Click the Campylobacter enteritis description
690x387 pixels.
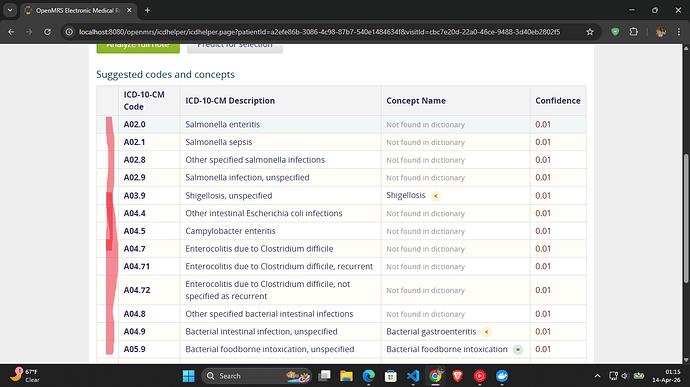[230, 231]
